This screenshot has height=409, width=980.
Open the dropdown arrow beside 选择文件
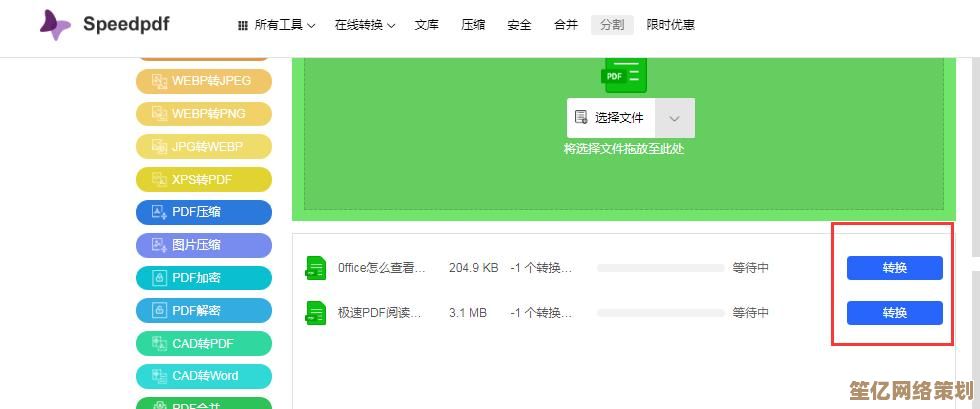(675, 118)
